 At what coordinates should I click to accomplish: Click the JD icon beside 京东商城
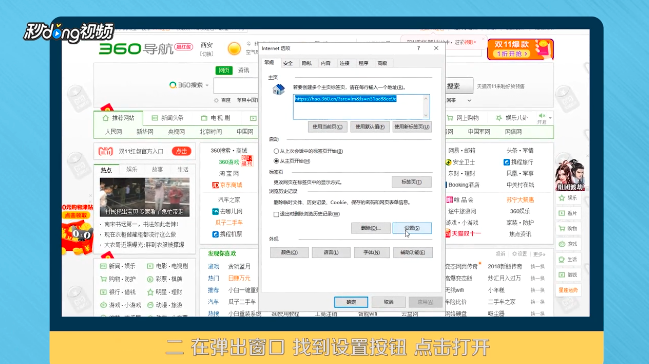[x=215, y=185]
